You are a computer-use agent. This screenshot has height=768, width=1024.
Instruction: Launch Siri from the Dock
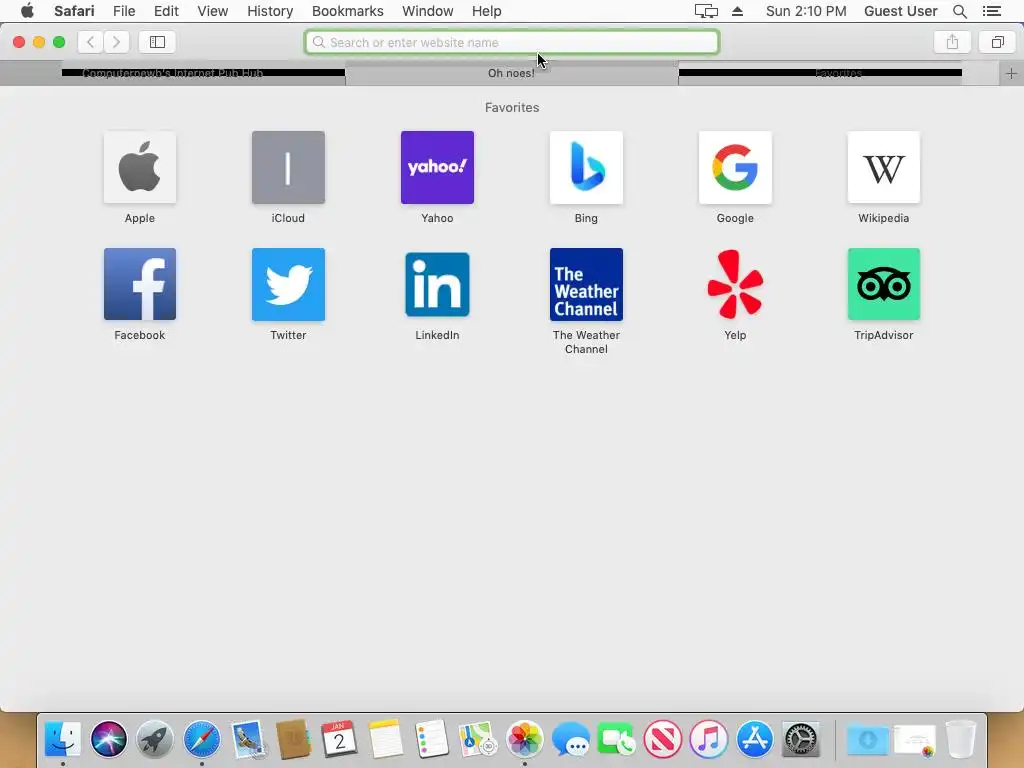[108, 739]
